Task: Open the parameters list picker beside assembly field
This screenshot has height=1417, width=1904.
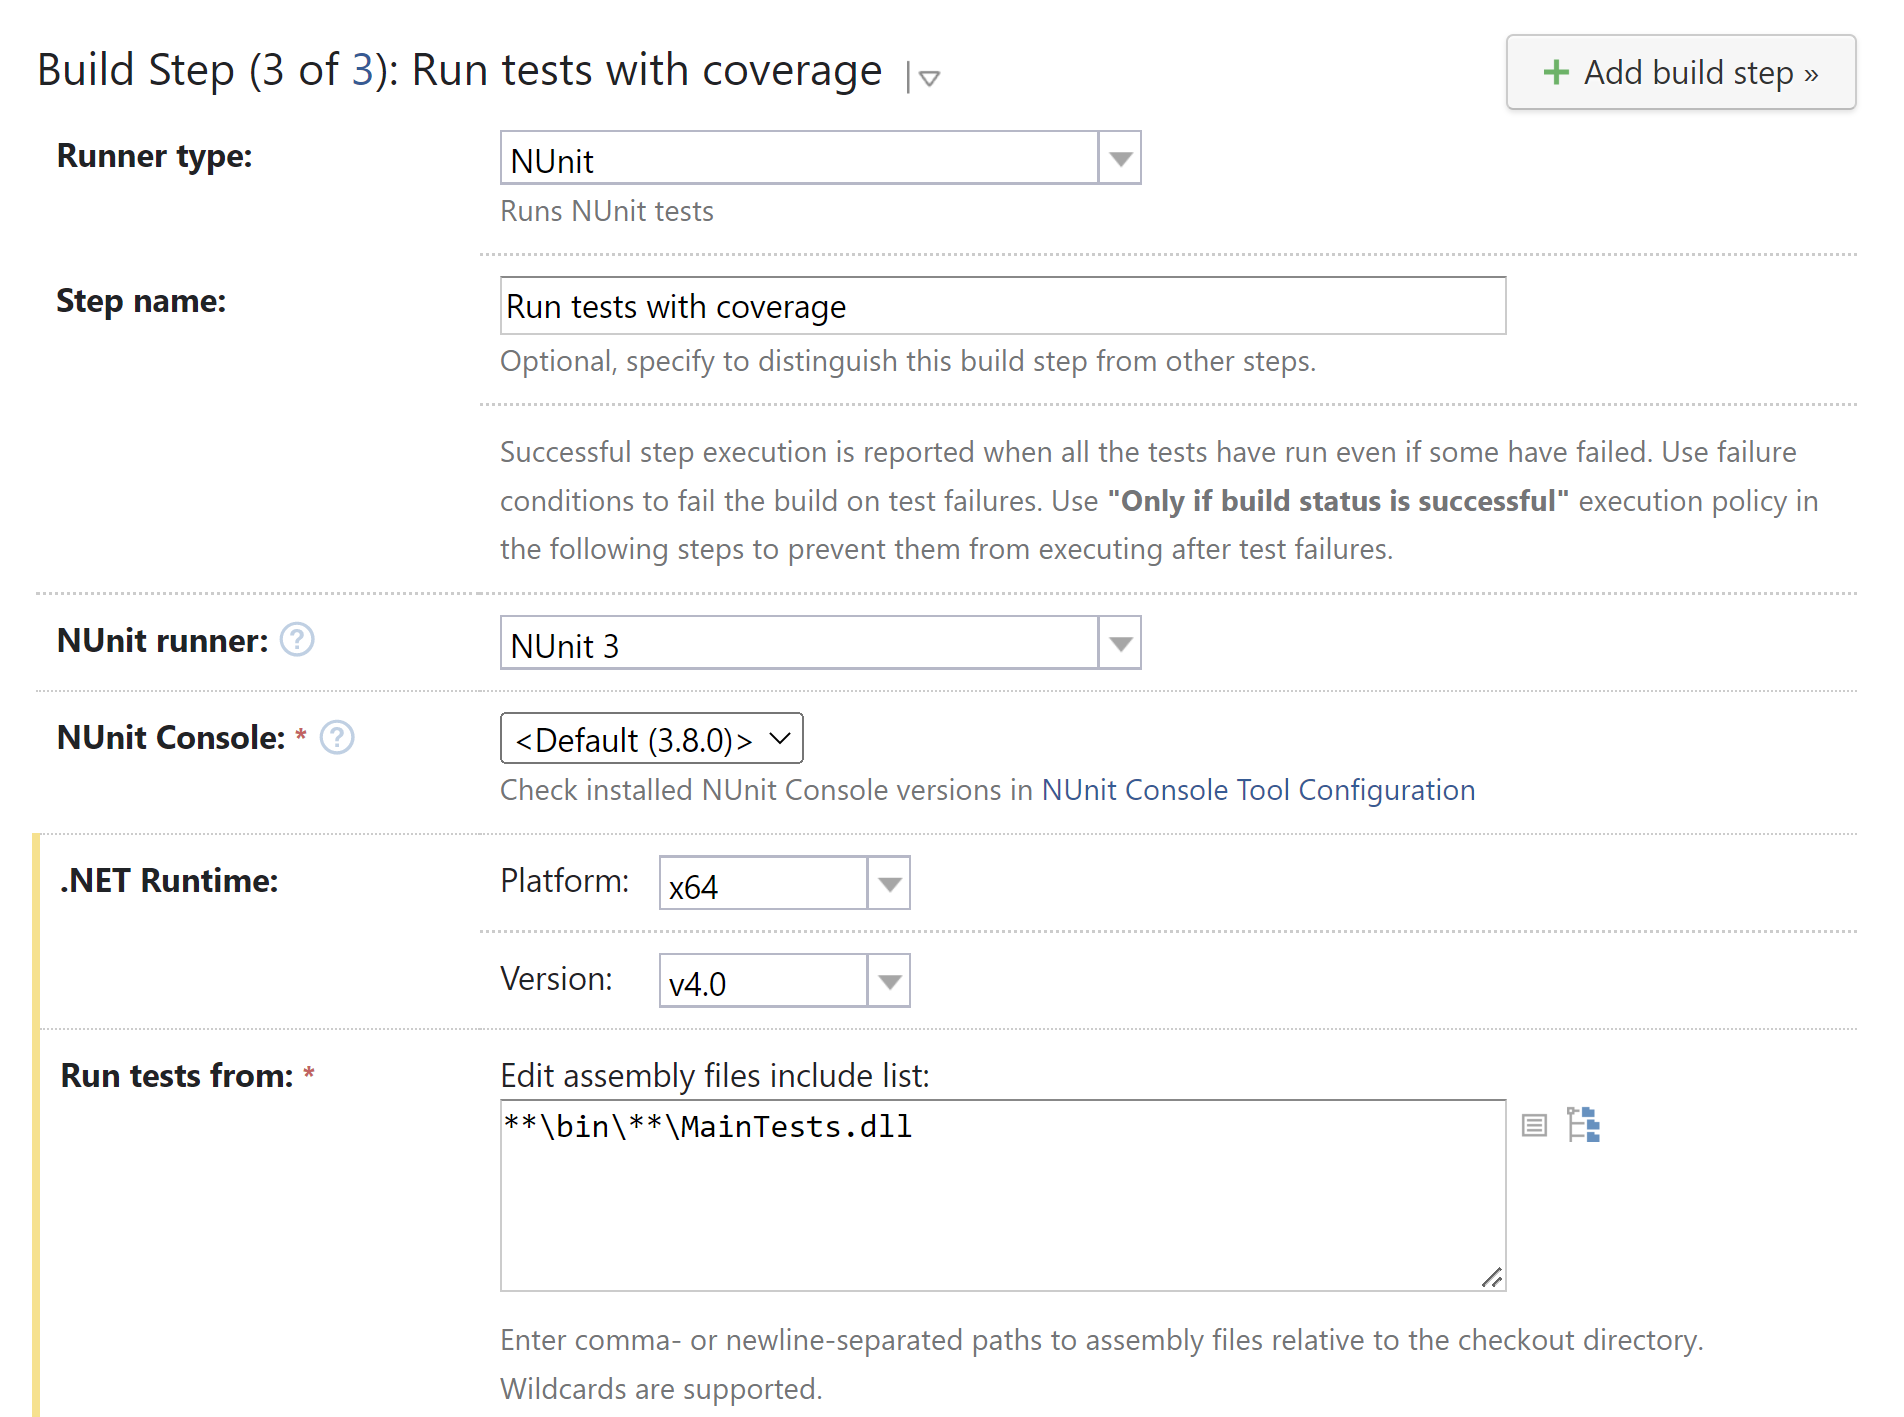Action: pyautogui.click(x=1536, y=1125)
